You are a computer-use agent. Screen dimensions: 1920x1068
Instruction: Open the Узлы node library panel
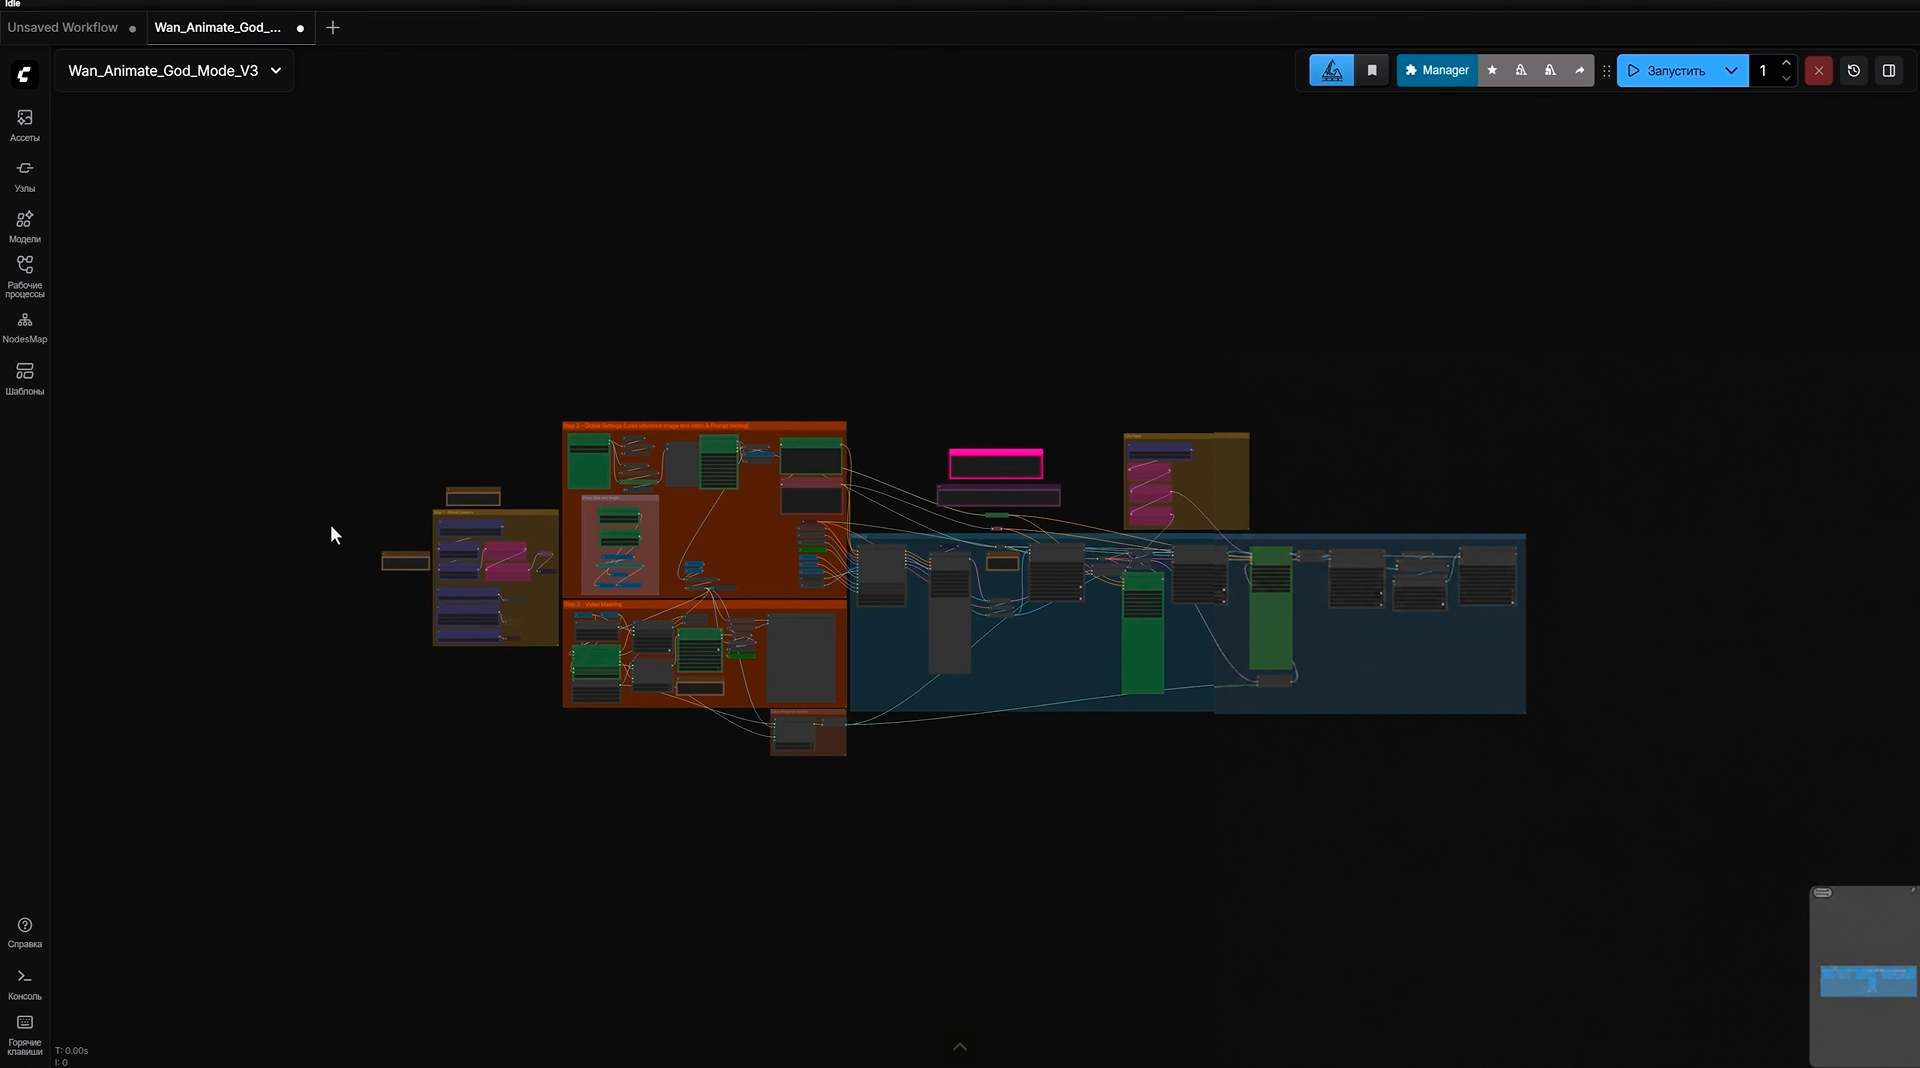tap(25, 176)
